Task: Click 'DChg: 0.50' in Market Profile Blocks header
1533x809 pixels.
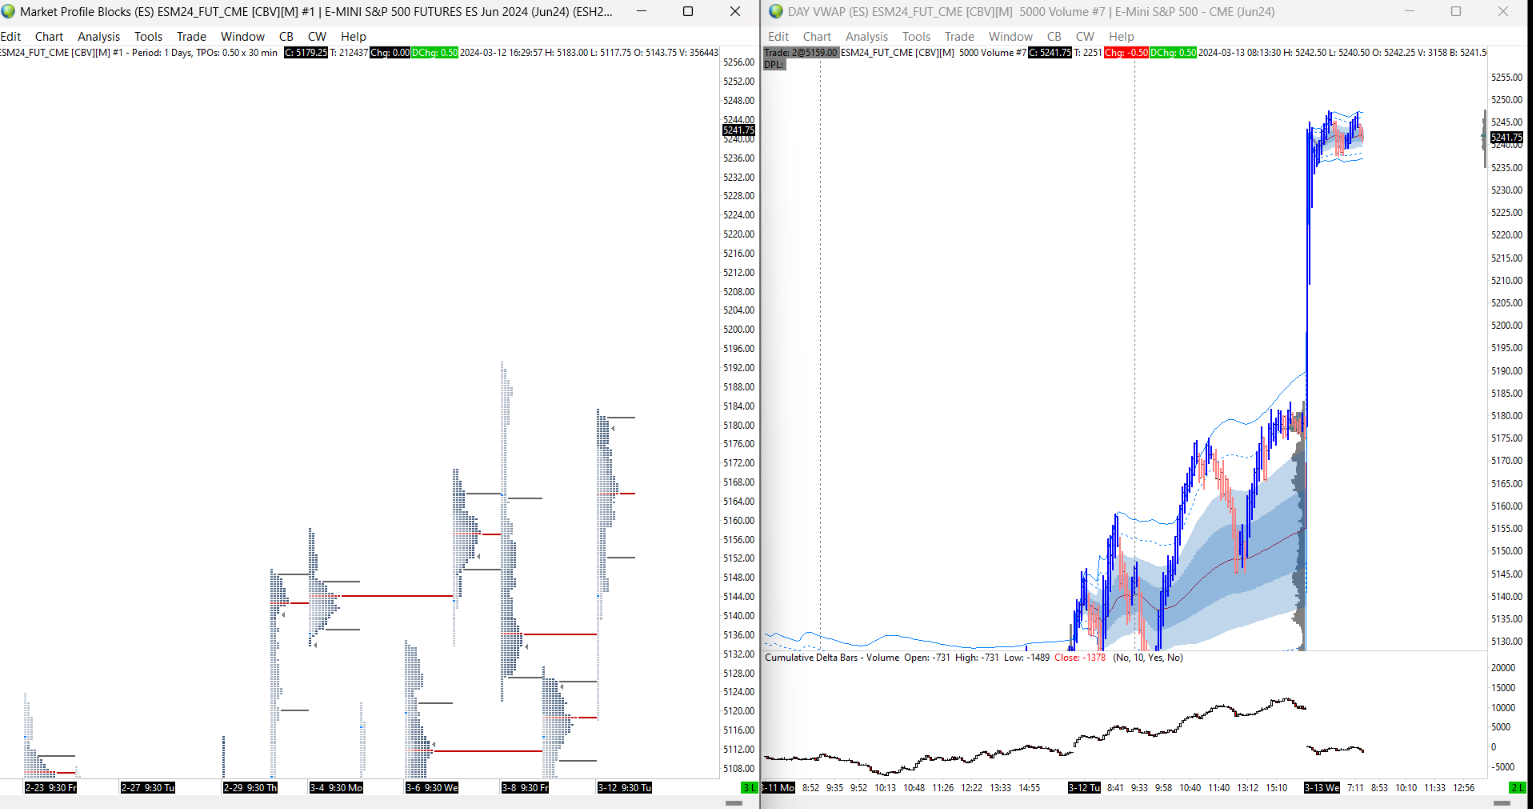Action: click(x=435, y=52)
